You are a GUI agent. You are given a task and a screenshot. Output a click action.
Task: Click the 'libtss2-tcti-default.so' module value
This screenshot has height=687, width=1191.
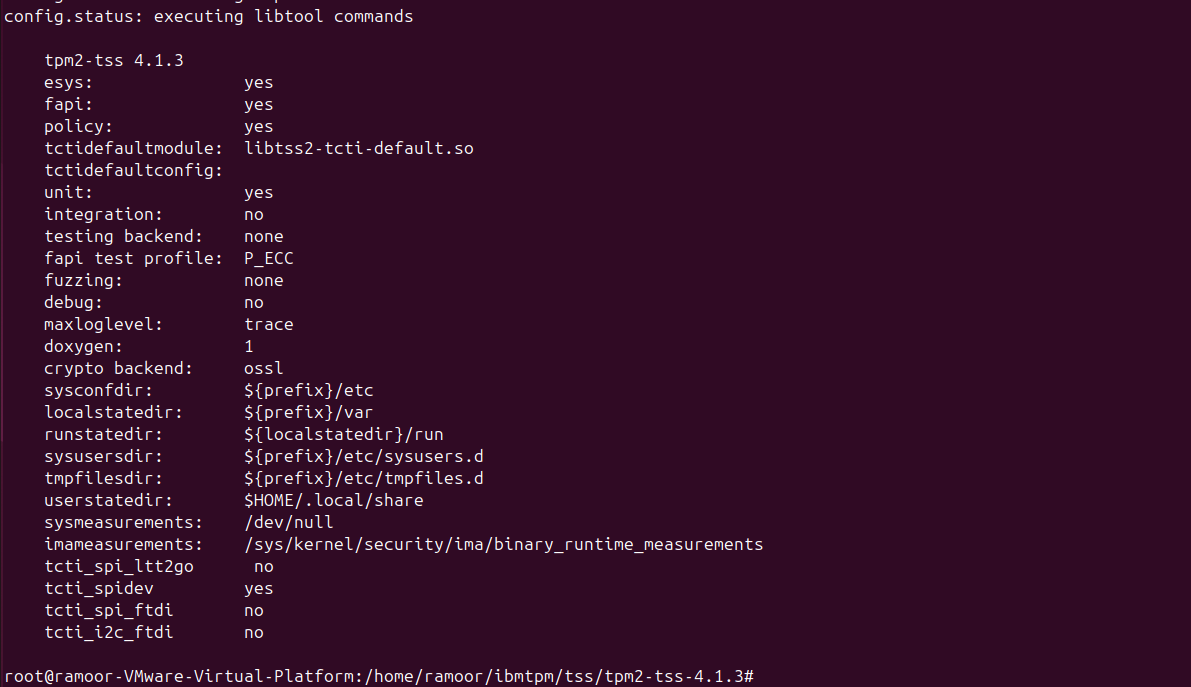coord(358,148)
